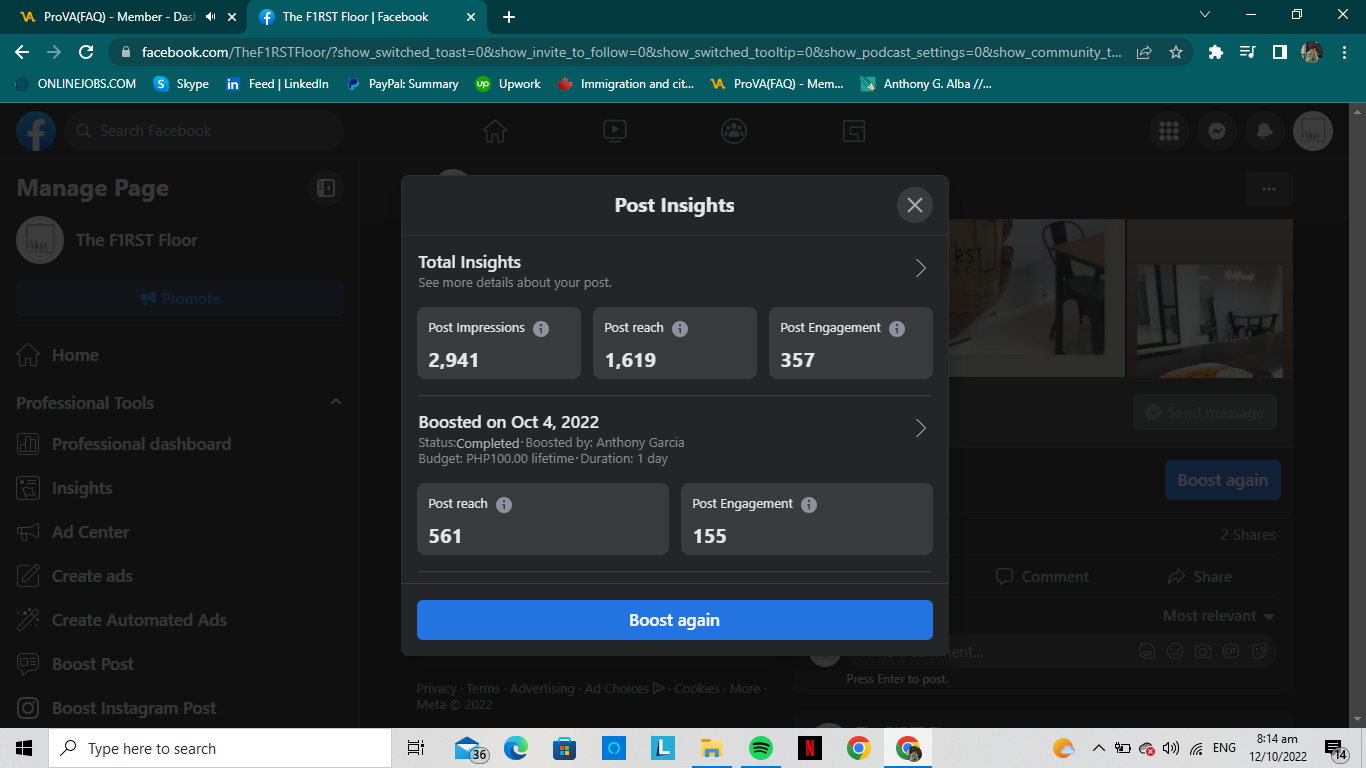Click the Facebook logo icon
Image resolution: width=1366 pixels, height=768 pixels.
tap(36, 131)
